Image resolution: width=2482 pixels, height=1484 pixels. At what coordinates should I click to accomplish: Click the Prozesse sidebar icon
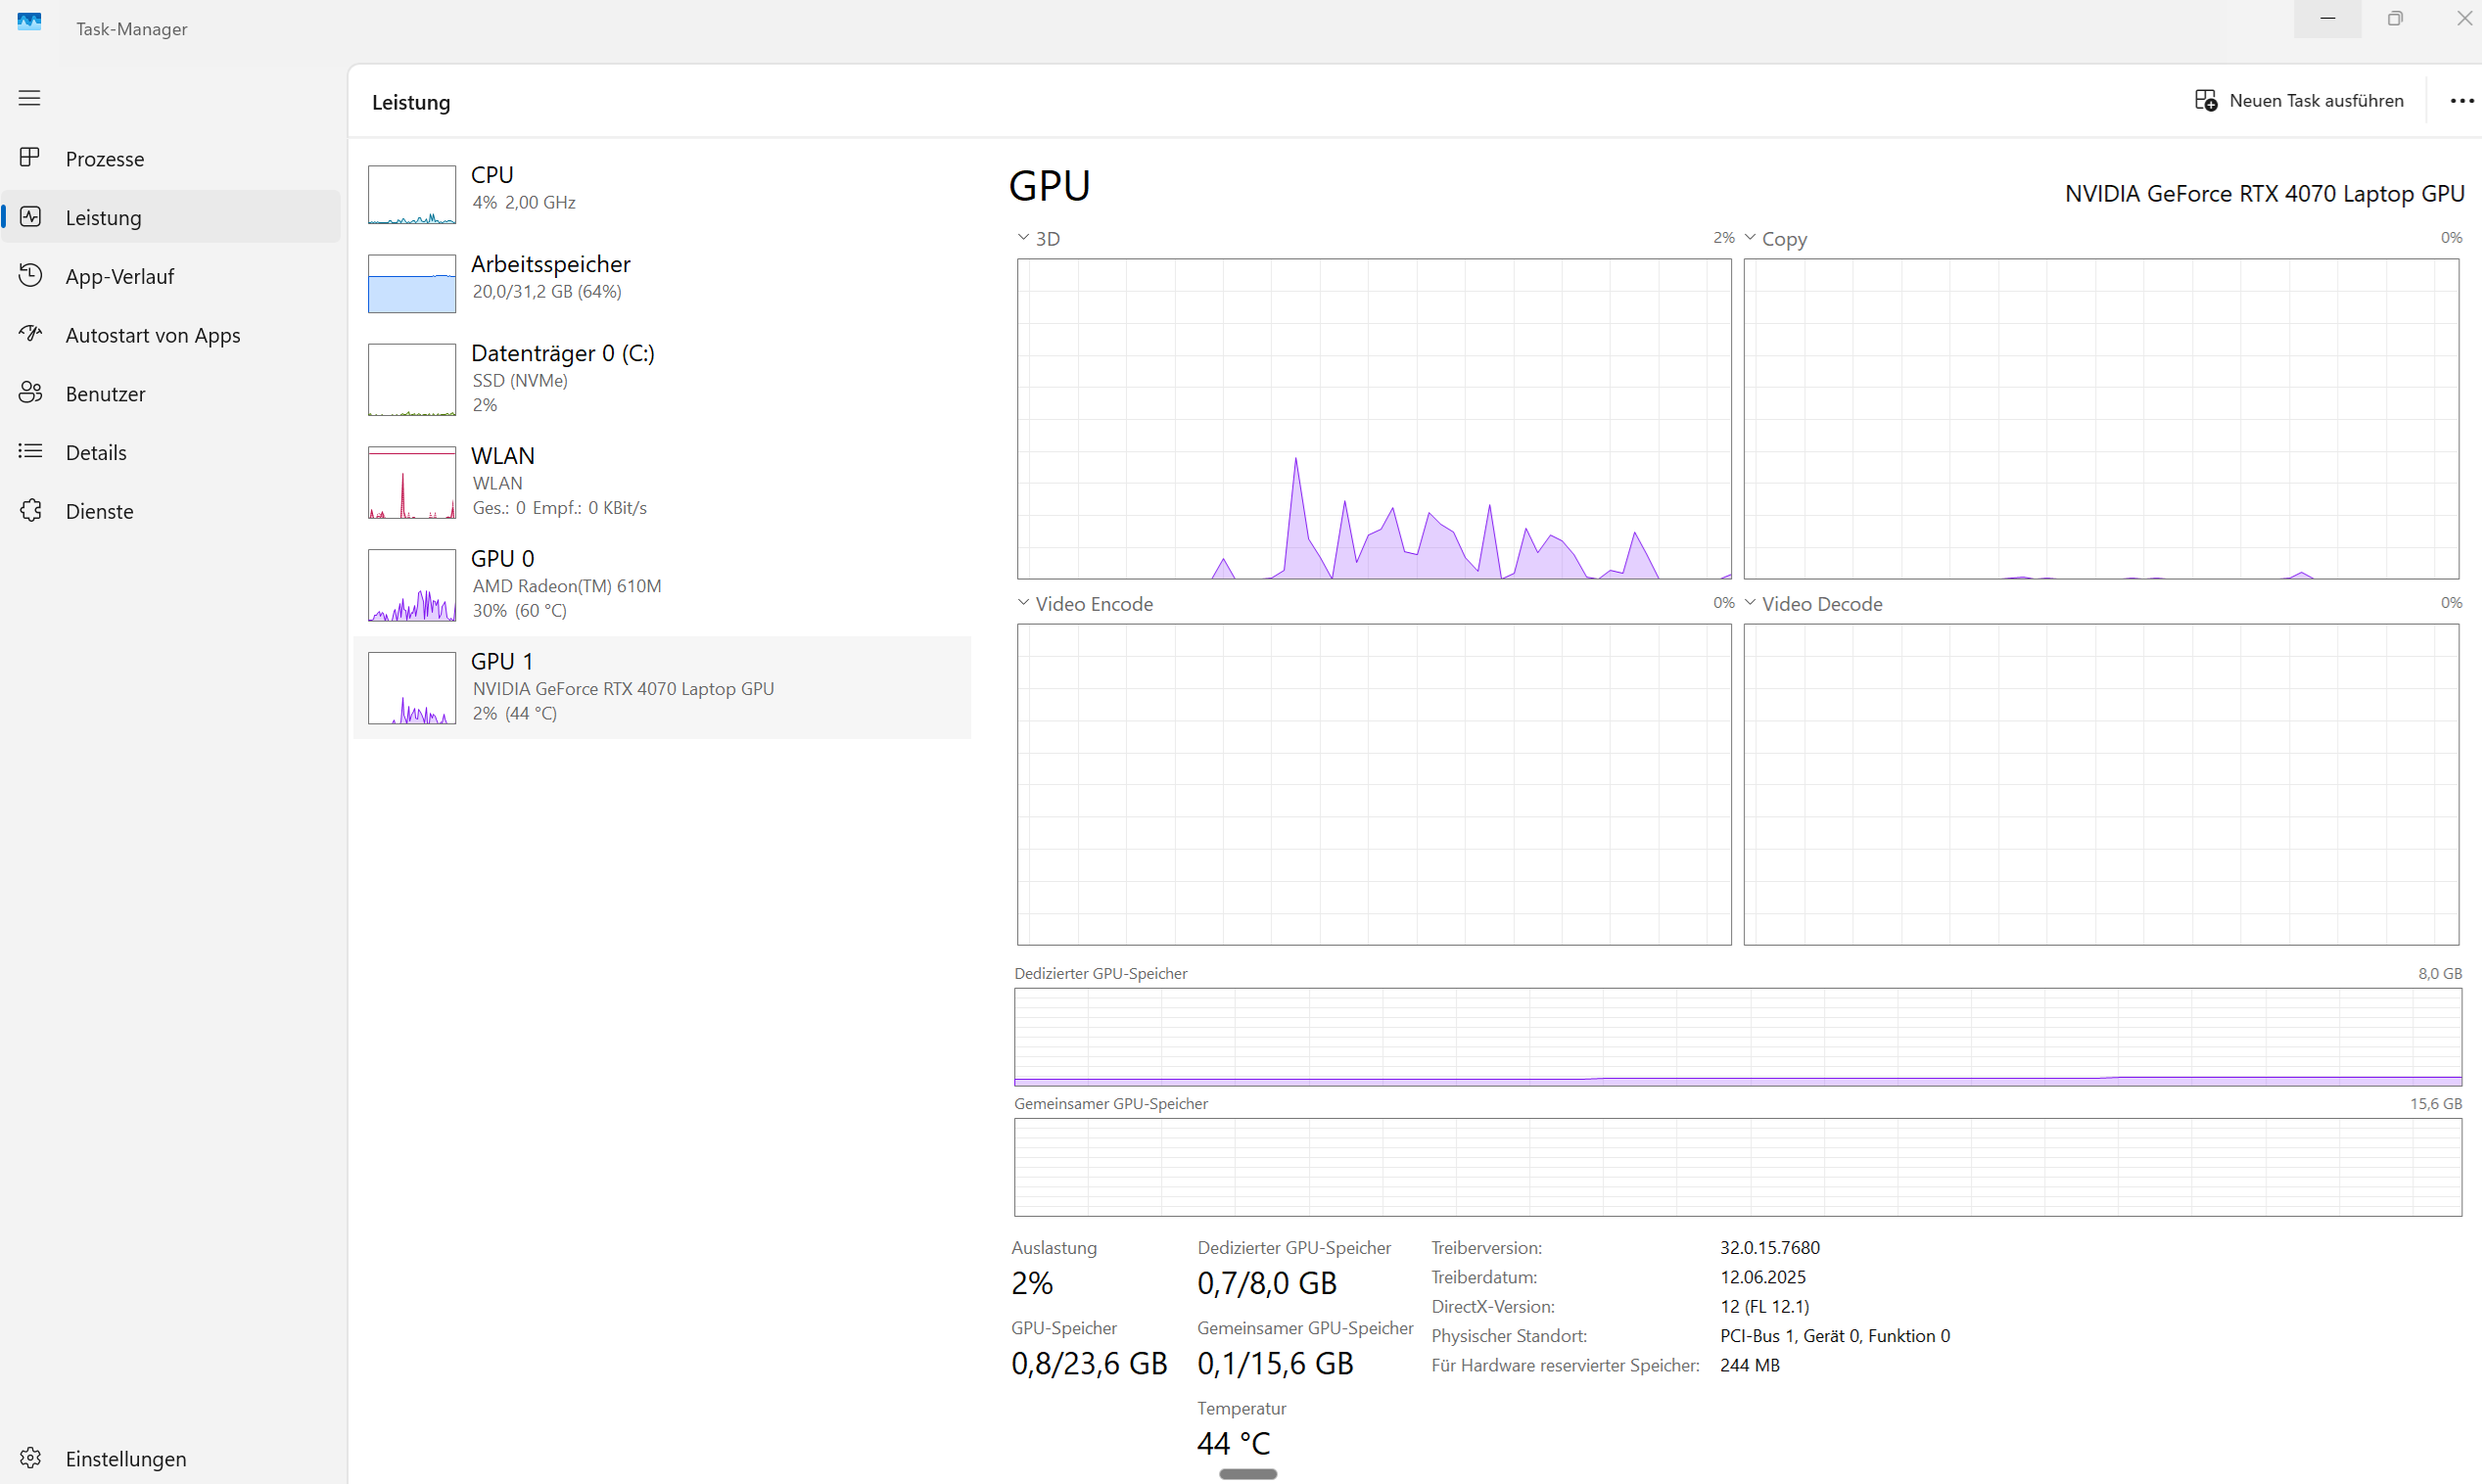[30, 158]
